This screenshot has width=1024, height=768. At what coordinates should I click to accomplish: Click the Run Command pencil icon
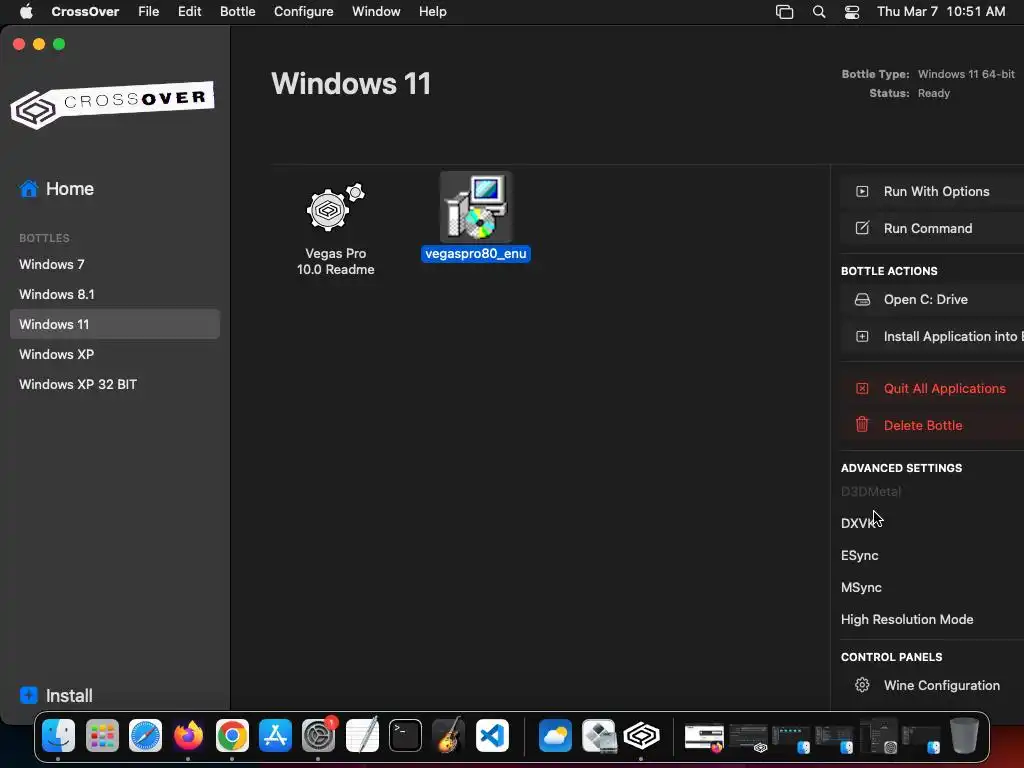pyautogui.click(x=862, y=228)
